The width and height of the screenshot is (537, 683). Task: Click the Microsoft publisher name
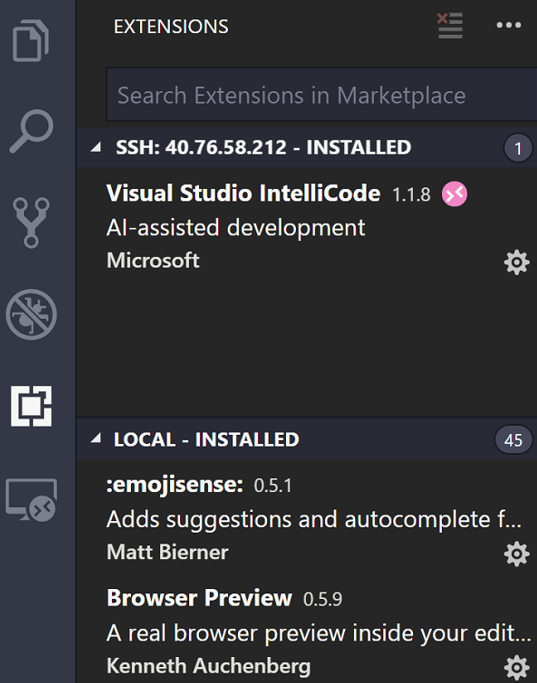pyautogui.click(x=153, y=260)
